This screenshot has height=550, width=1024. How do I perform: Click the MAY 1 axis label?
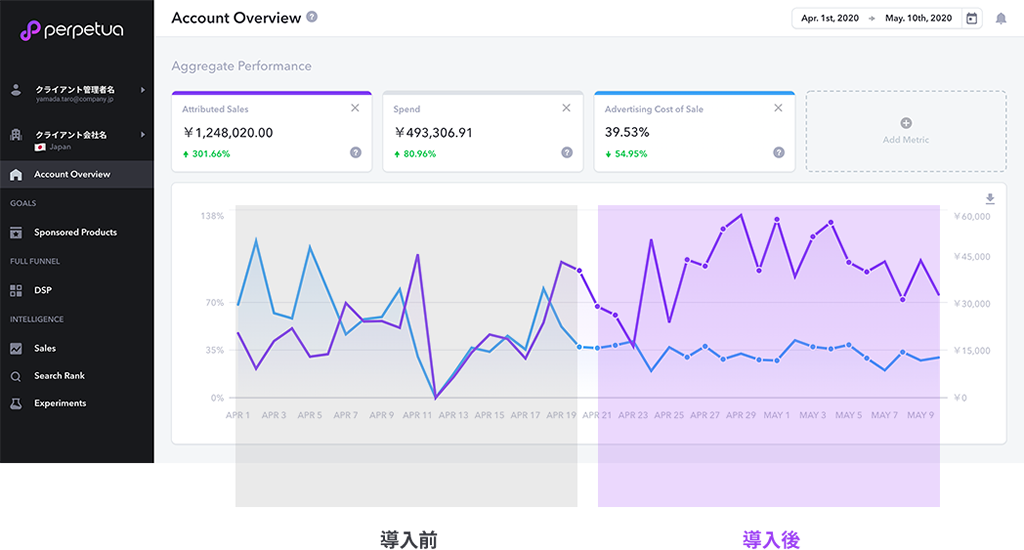(x=776, y=415)
